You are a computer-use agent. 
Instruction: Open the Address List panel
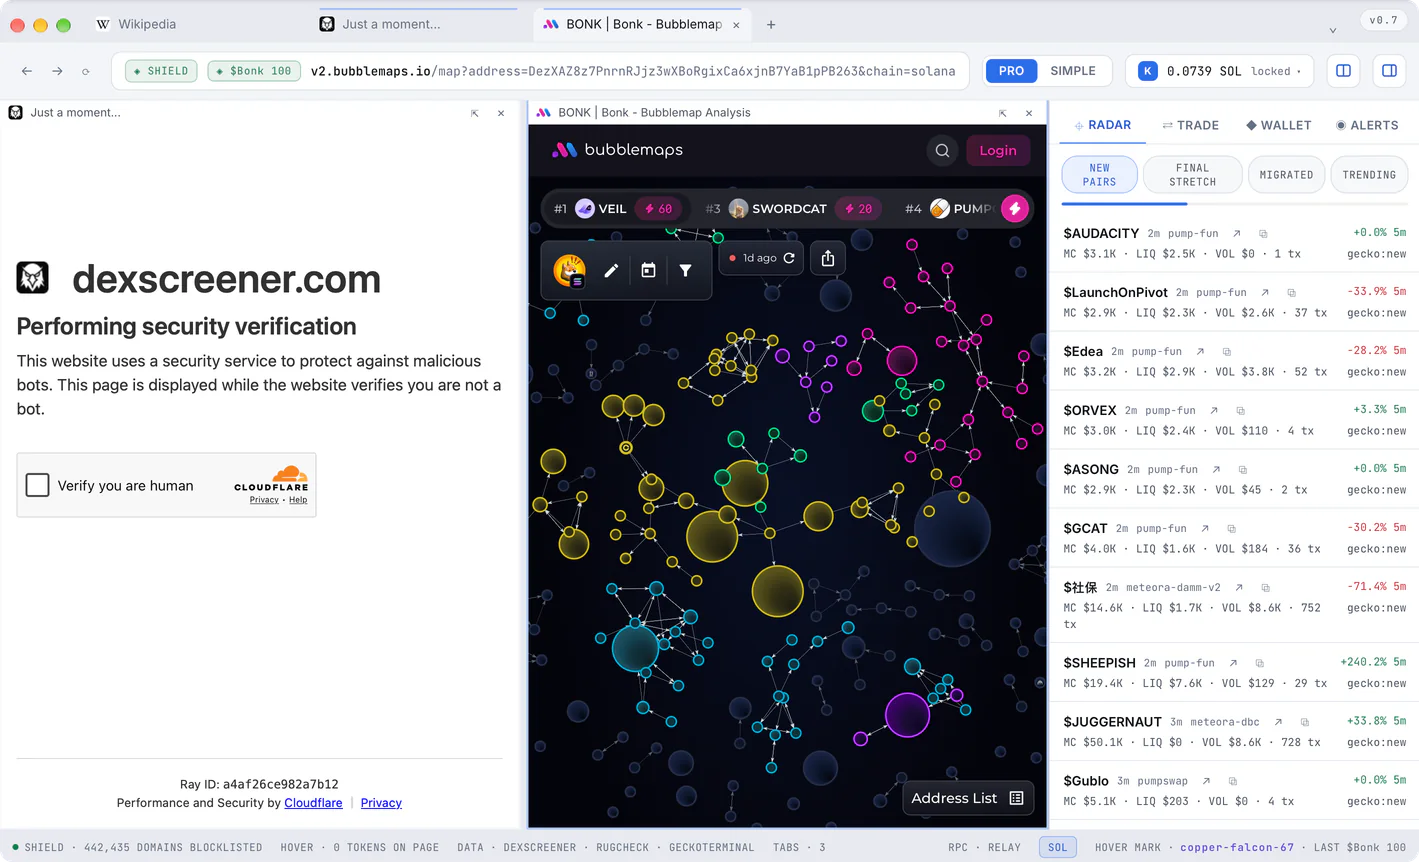967,798
